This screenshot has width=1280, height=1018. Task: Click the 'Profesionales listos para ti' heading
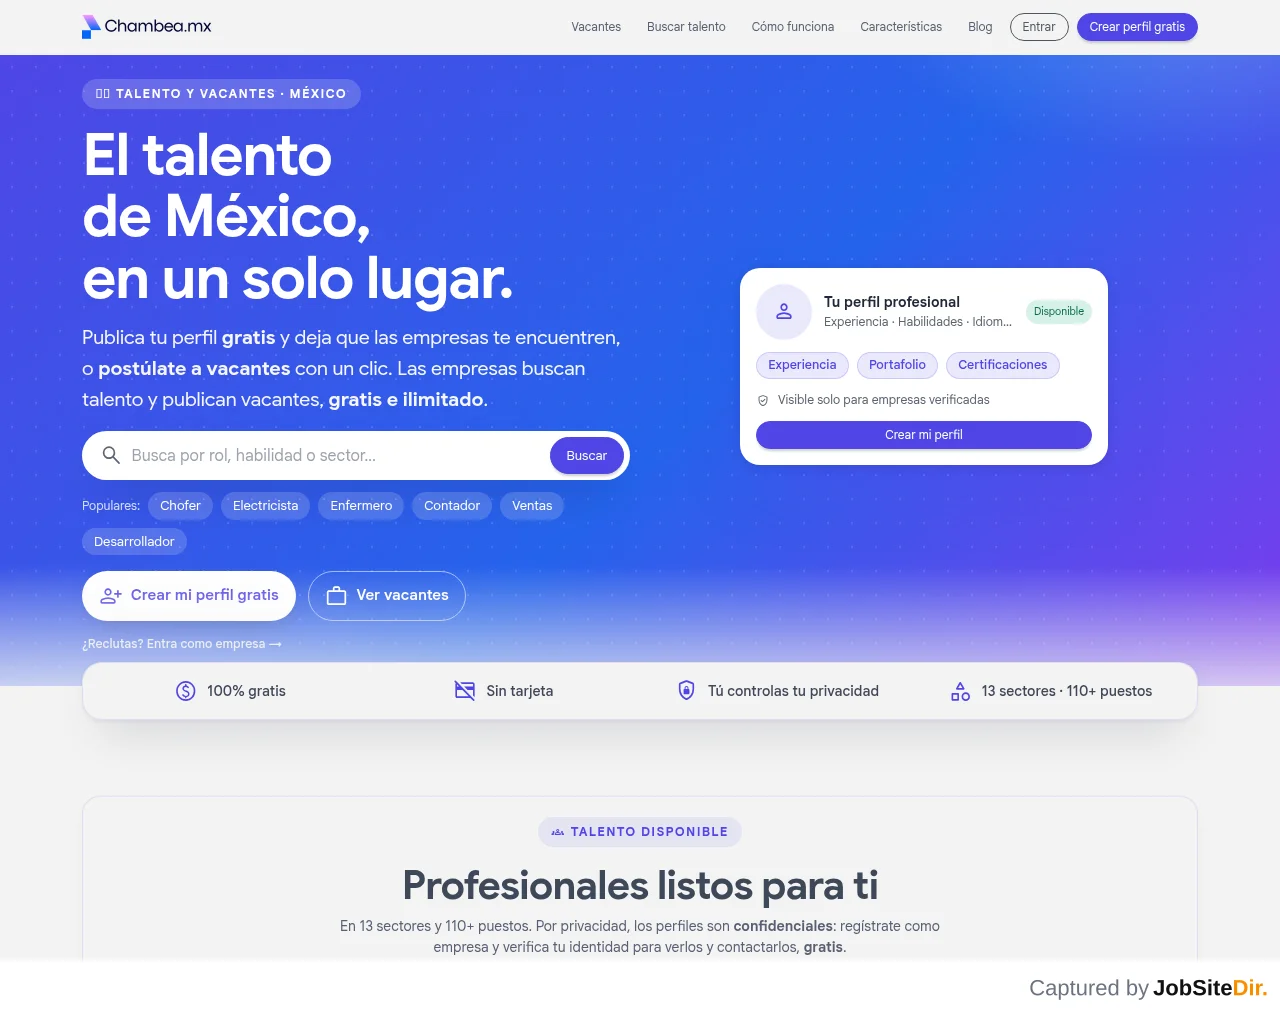(640, 886)
